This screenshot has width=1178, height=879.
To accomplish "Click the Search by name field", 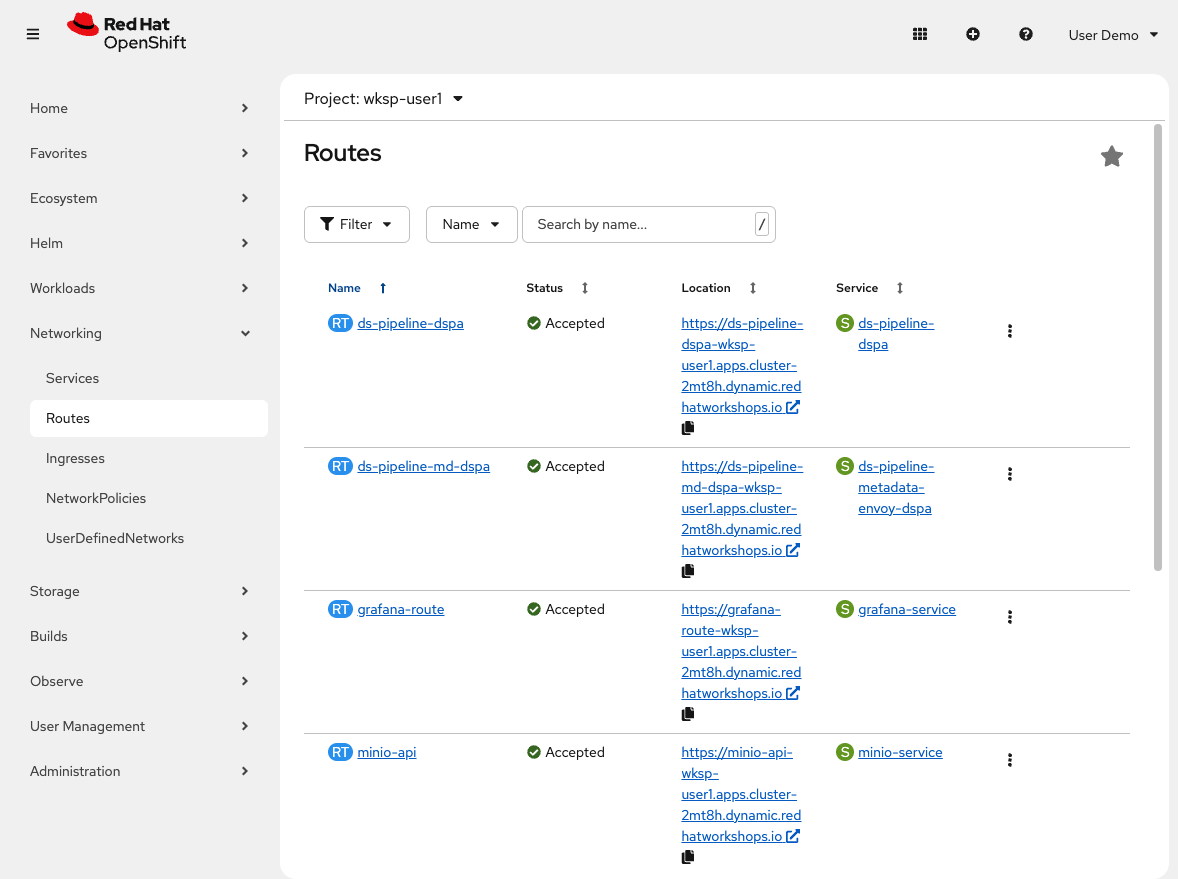I will 640,224.
